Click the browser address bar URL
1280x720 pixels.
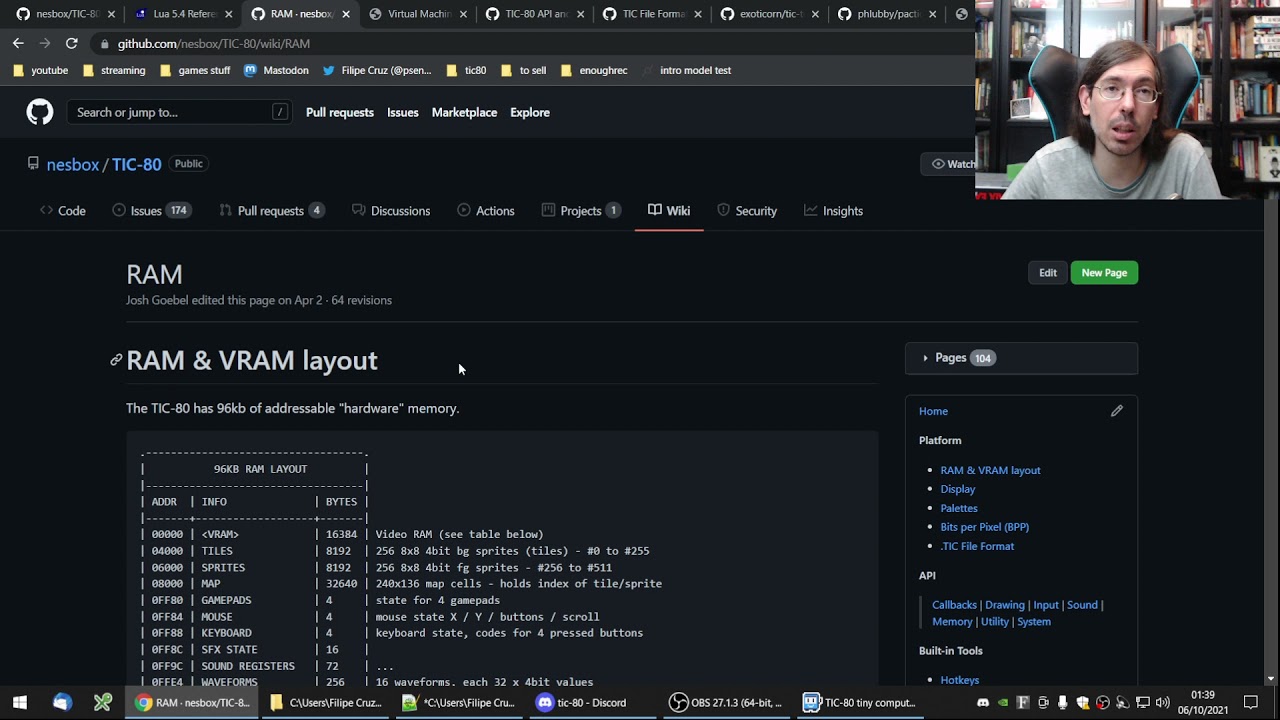(x=214, y=43)
